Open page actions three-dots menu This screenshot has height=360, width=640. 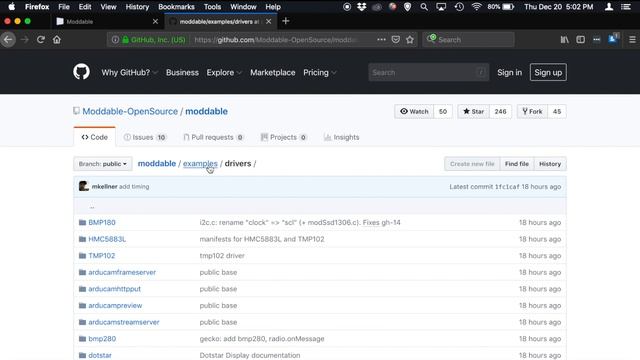pos(381,40)
